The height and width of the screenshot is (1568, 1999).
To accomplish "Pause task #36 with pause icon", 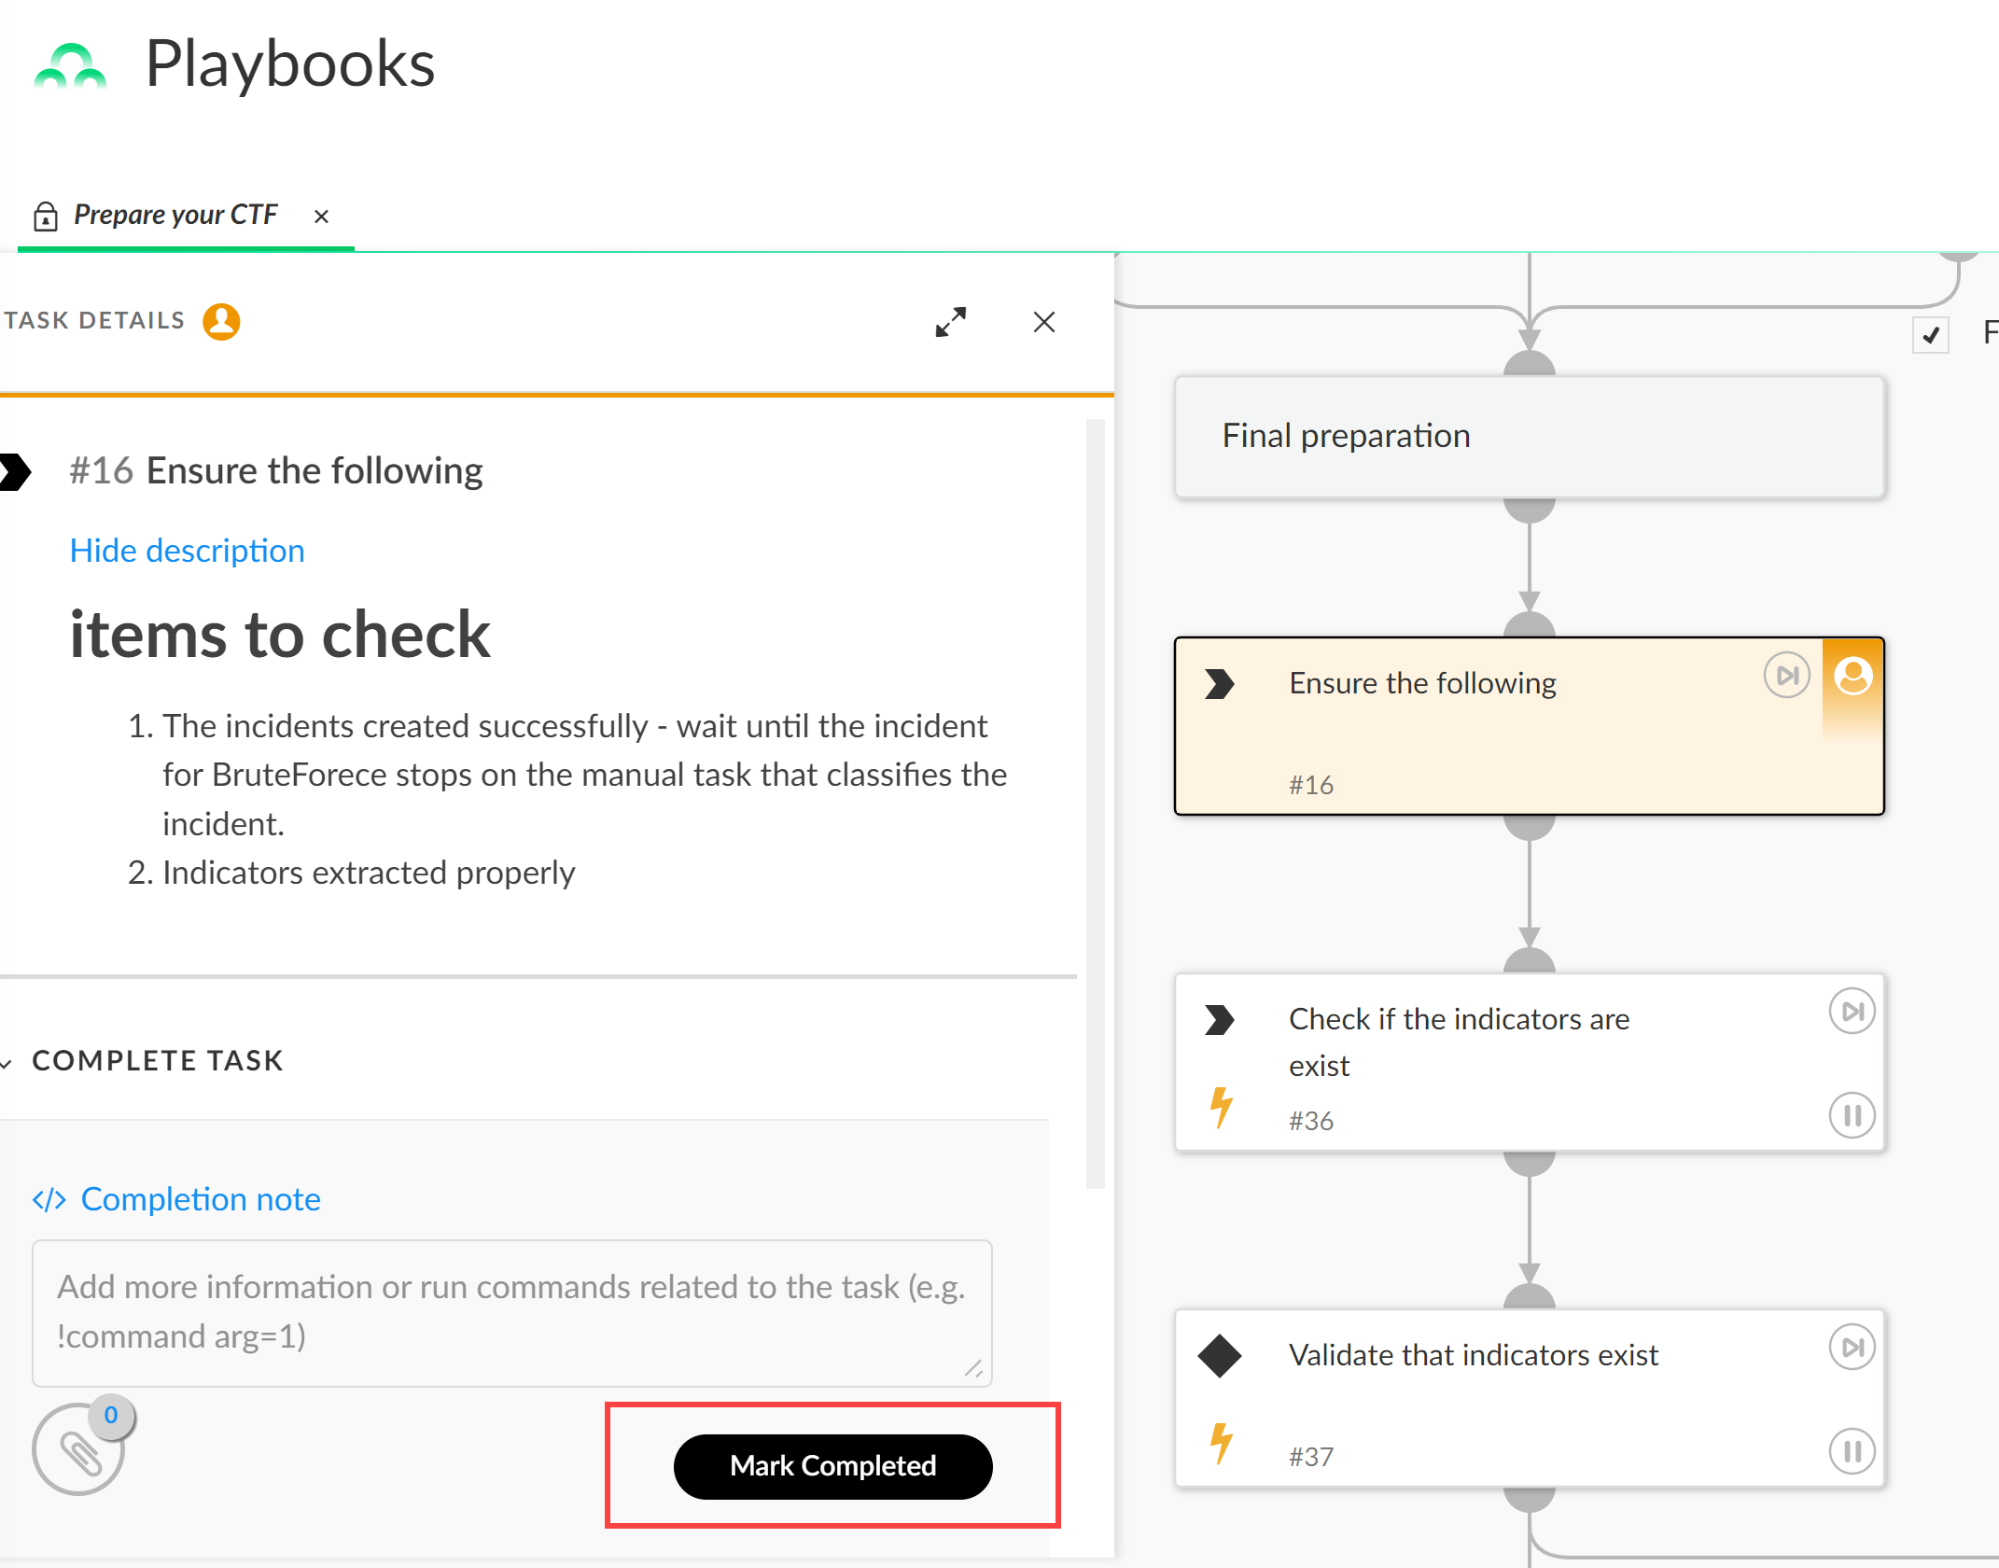I will (x=1850, y=1115).
